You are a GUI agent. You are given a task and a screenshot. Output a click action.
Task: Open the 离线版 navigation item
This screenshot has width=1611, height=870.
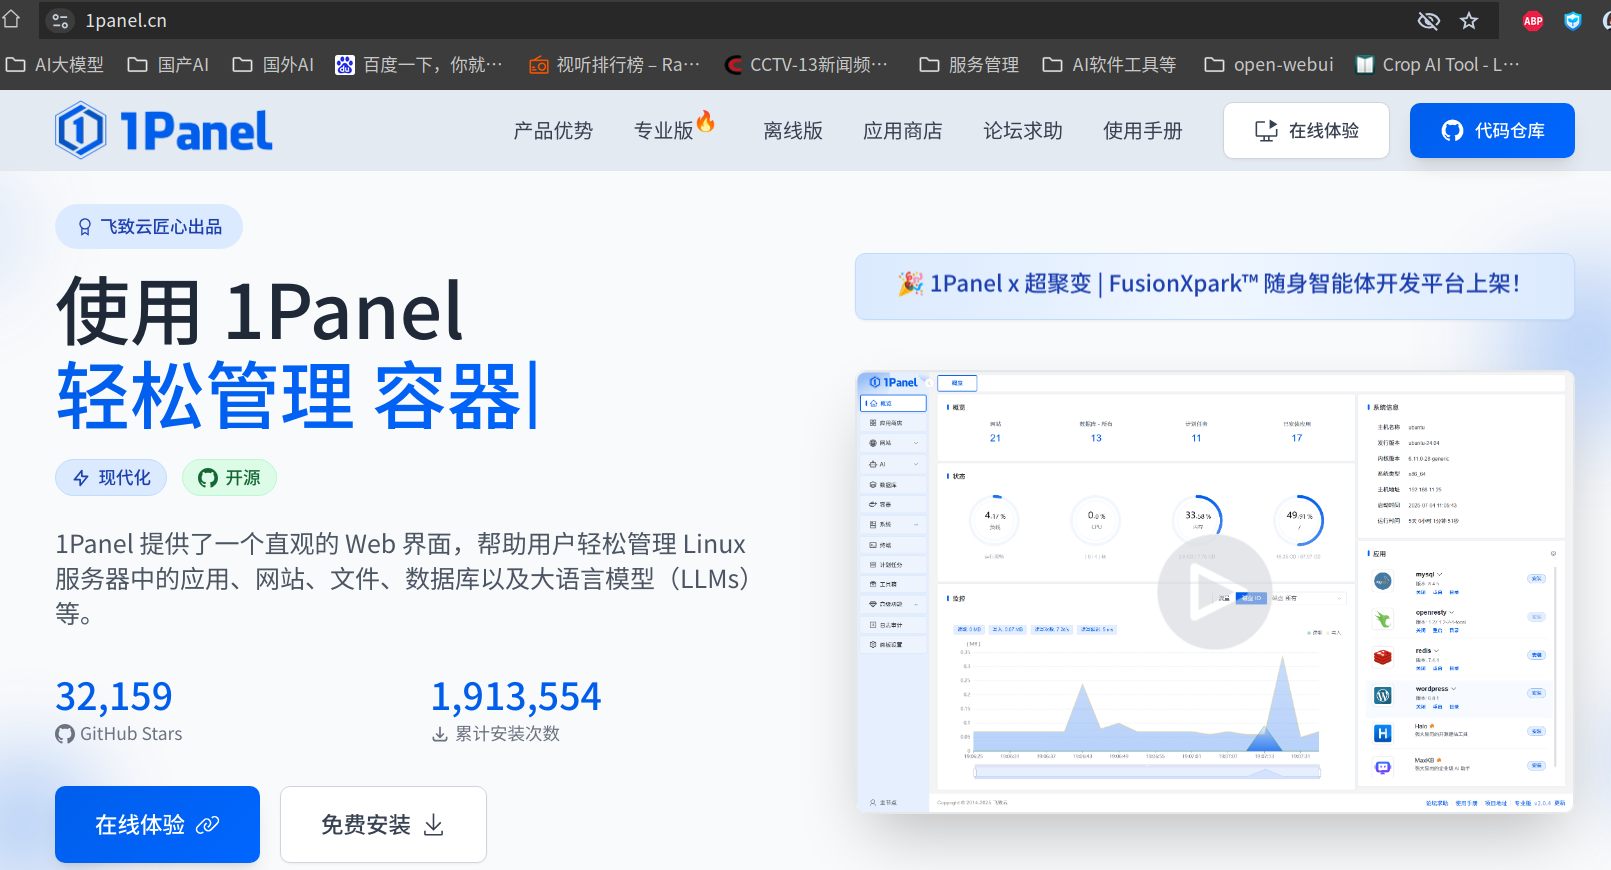(x=793, y=131)
